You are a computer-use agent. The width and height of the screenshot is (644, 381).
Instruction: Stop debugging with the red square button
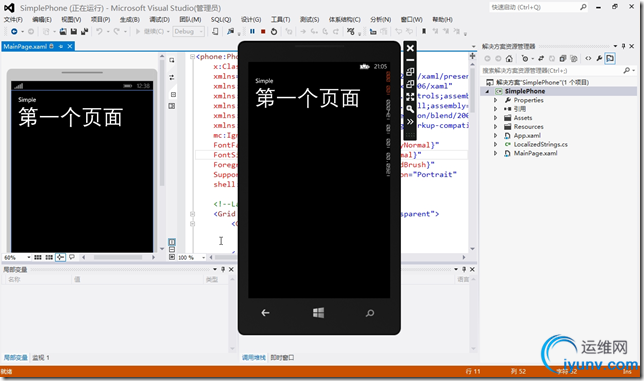(x=263, y=31)
